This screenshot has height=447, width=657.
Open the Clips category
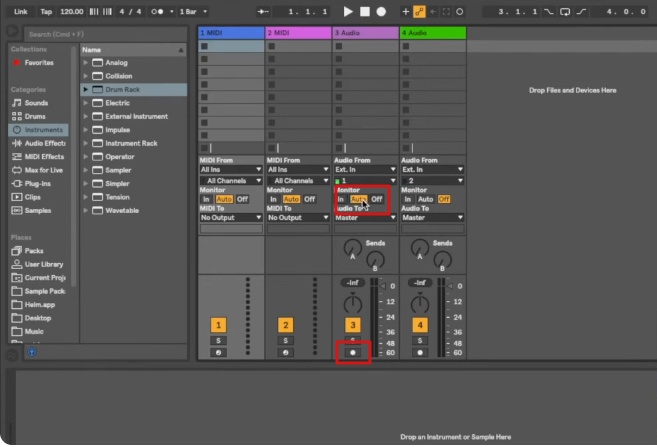coord(26,197)
